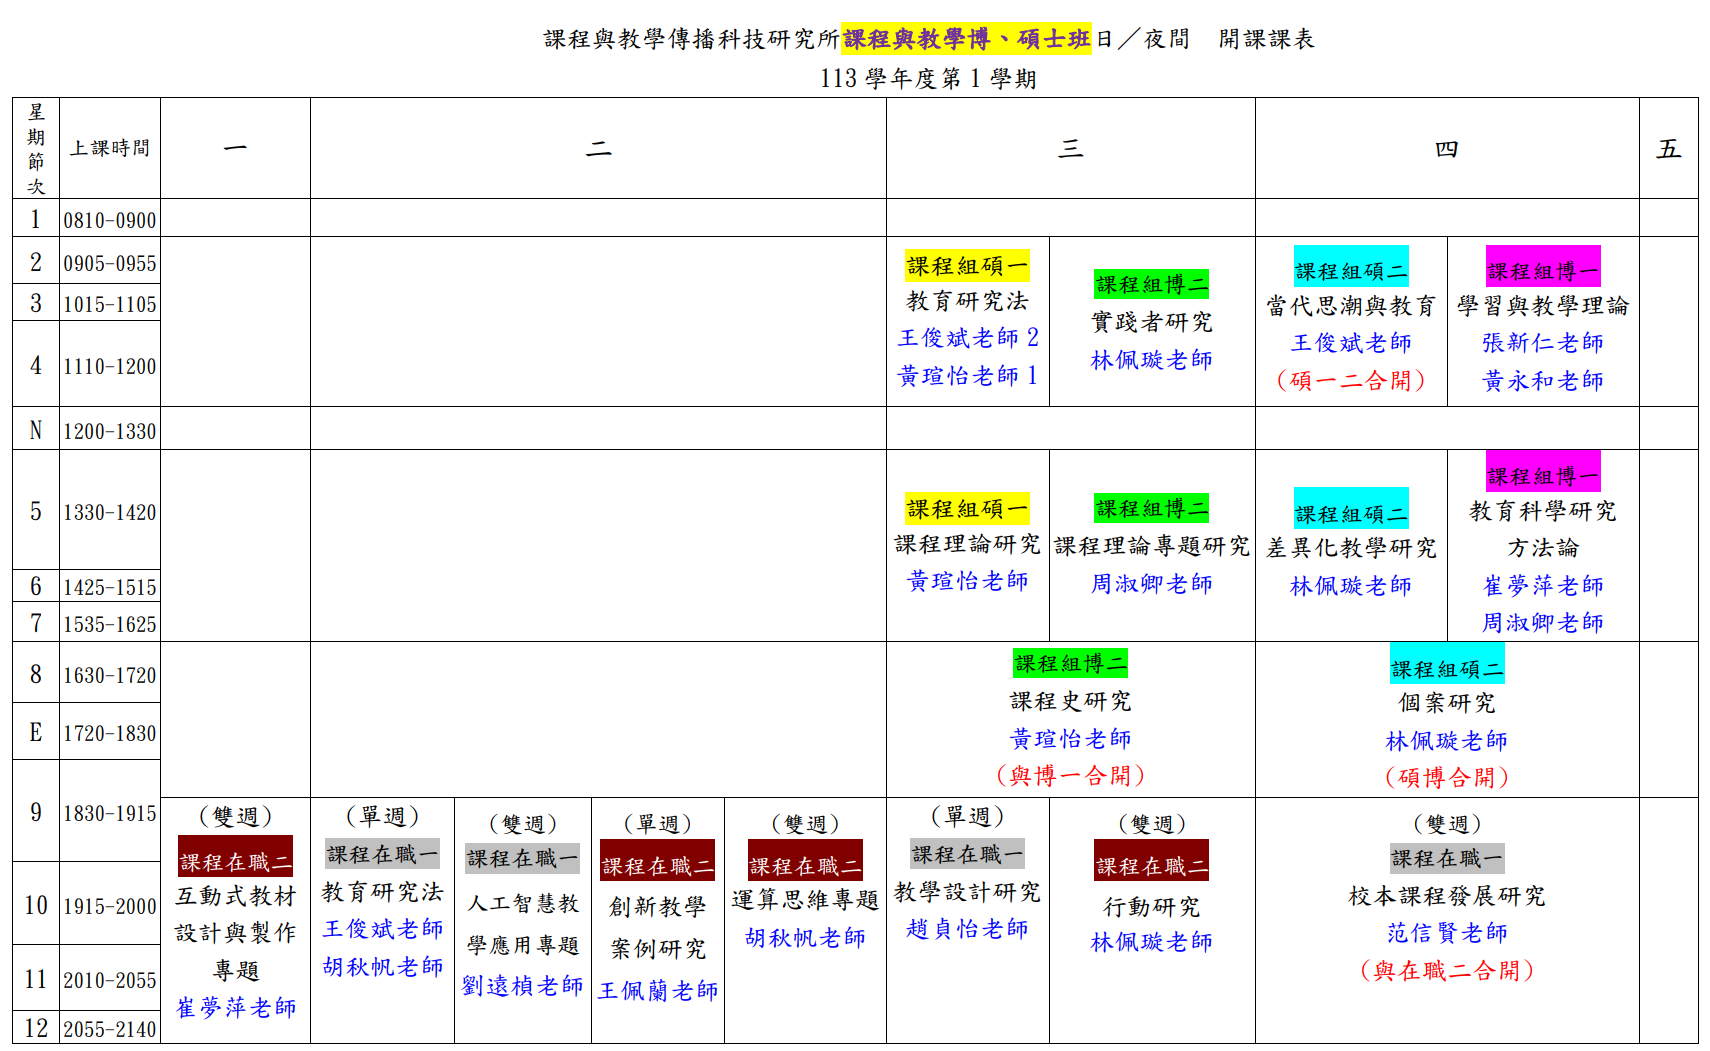Image resolution: width=1710 pixels, height=1051 pixels.
Task: Click the '(雙週)' label in Monday column
Action: point(236,817)
